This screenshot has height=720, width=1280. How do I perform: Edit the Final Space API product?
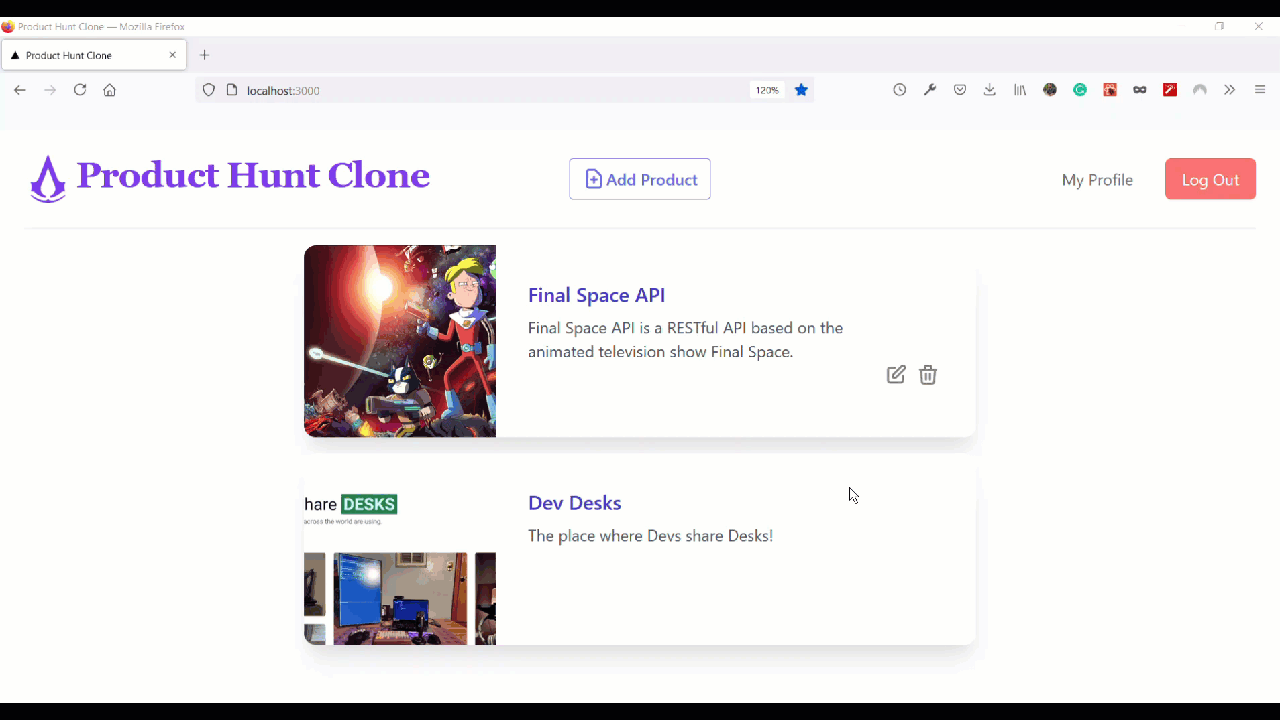[896, 374]
